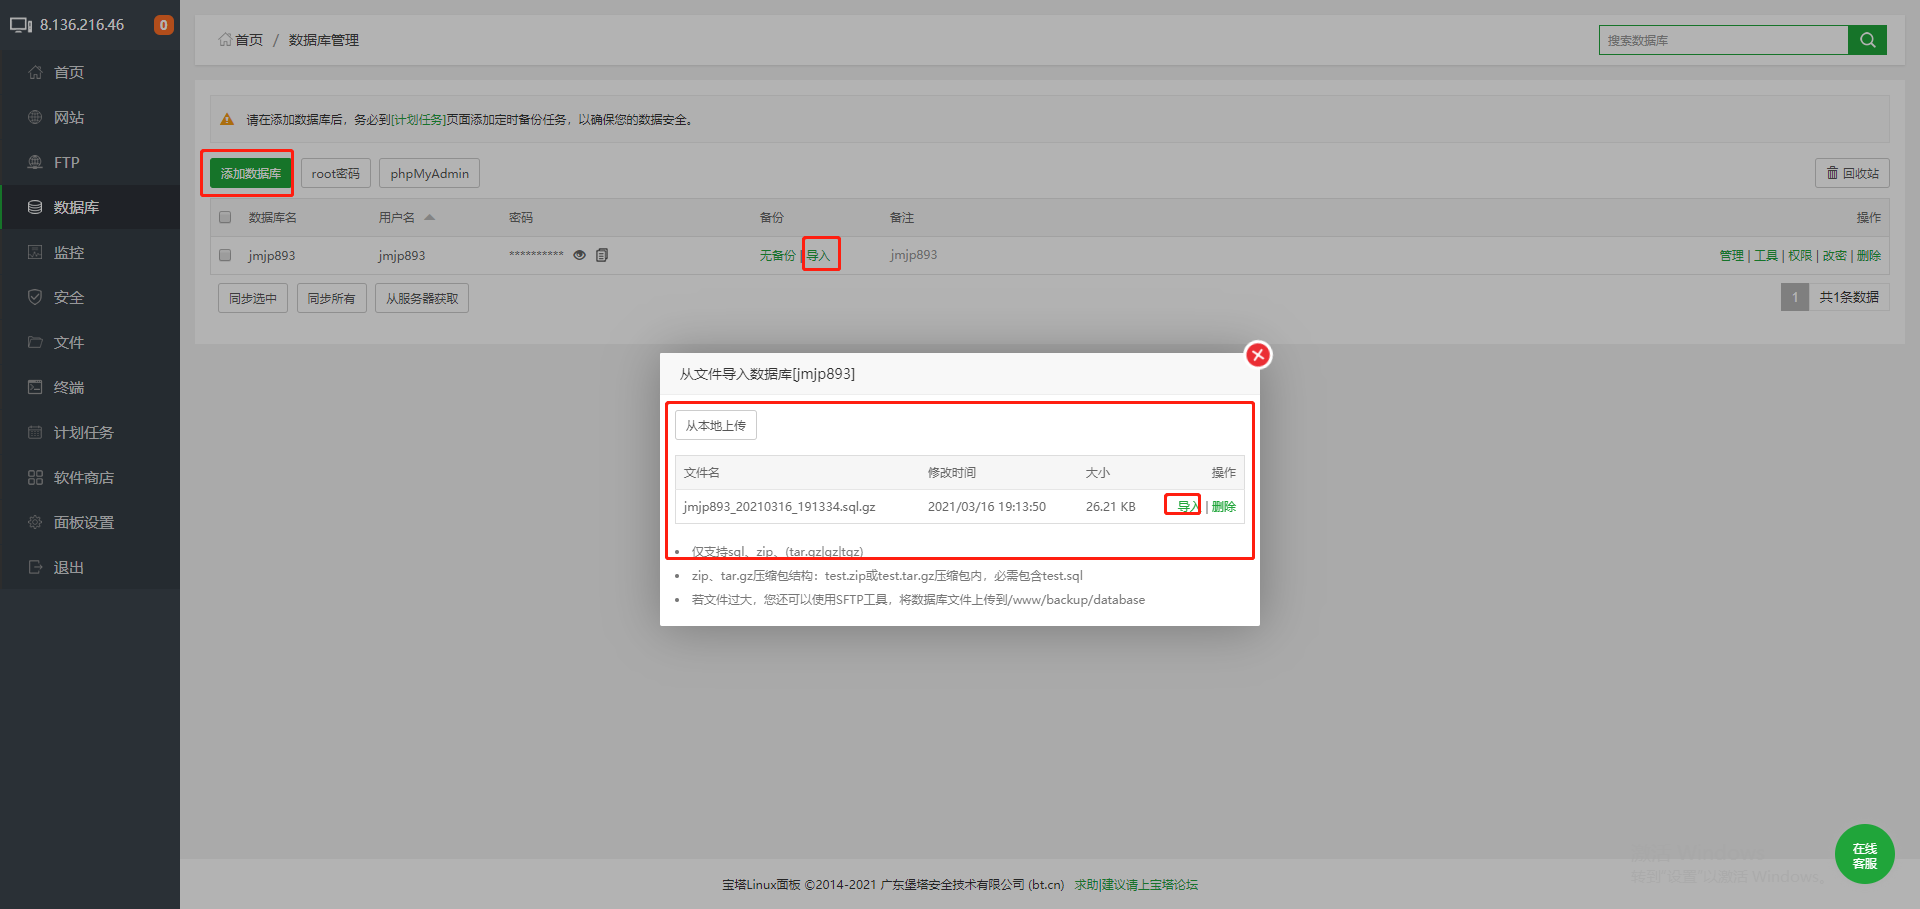Click the home icon in breadcrumb
Screen dimensions: 1920x909
225,40
